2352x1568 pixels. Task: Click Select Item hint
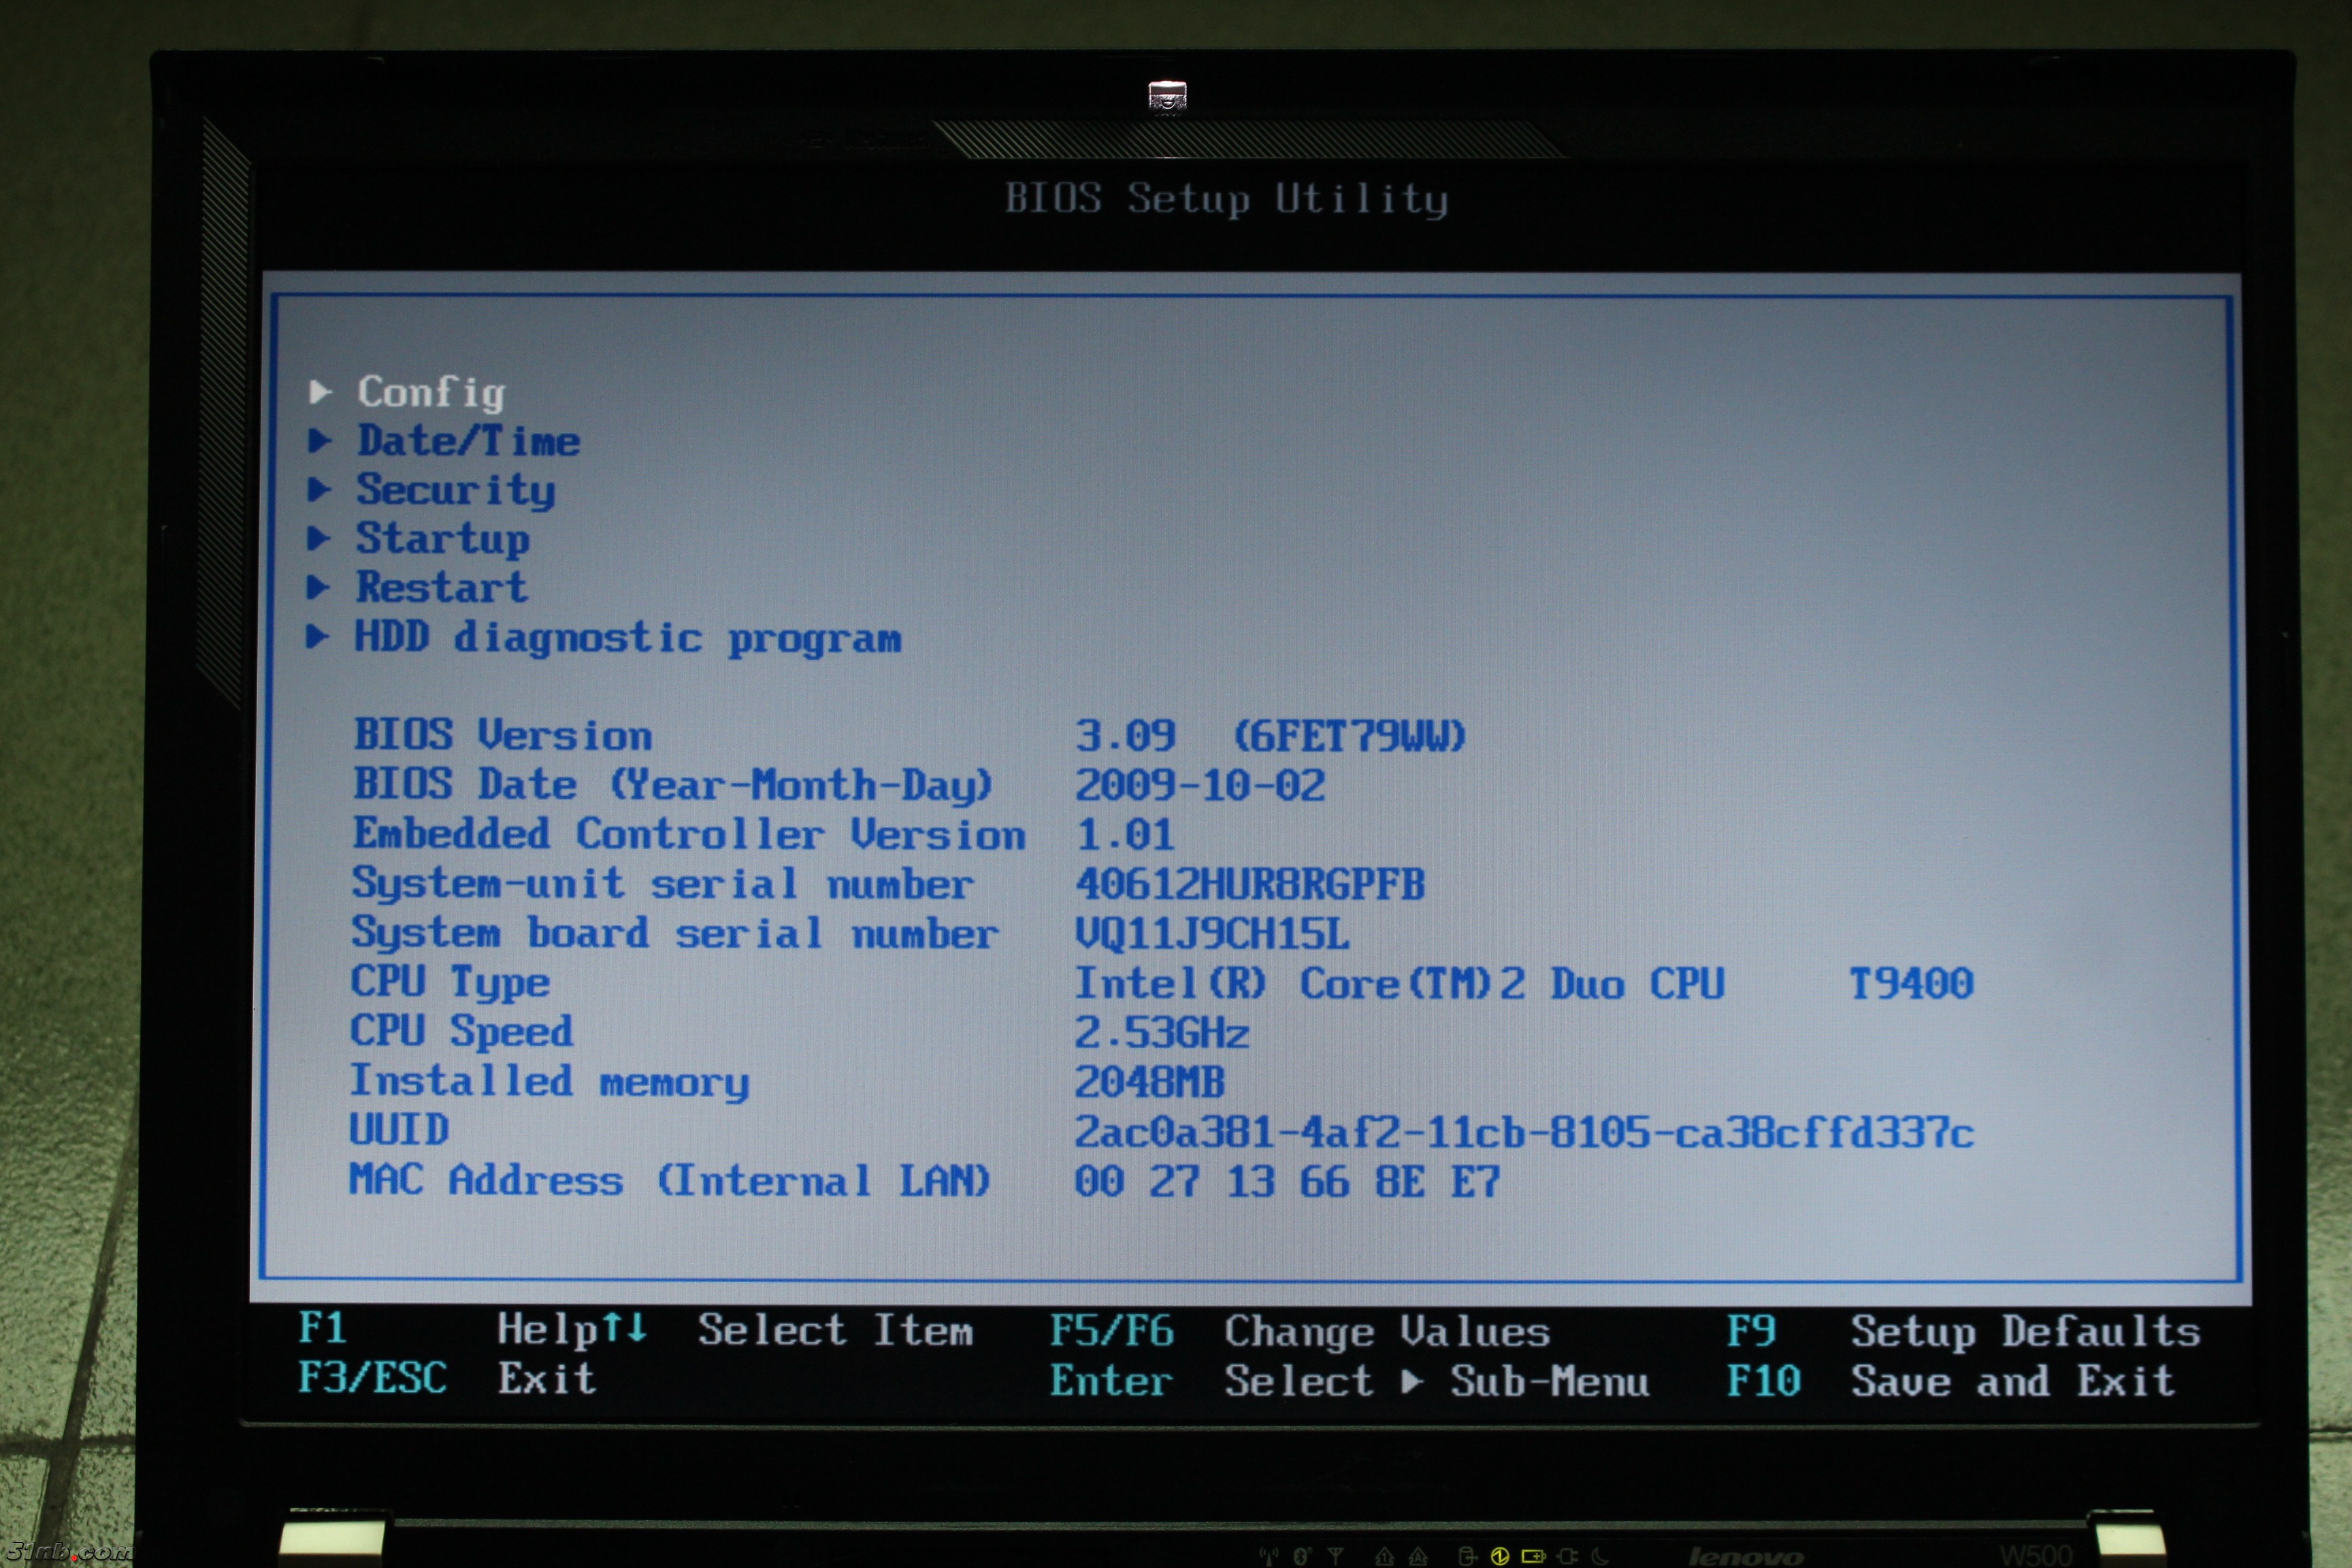(x=835, y=1330)
